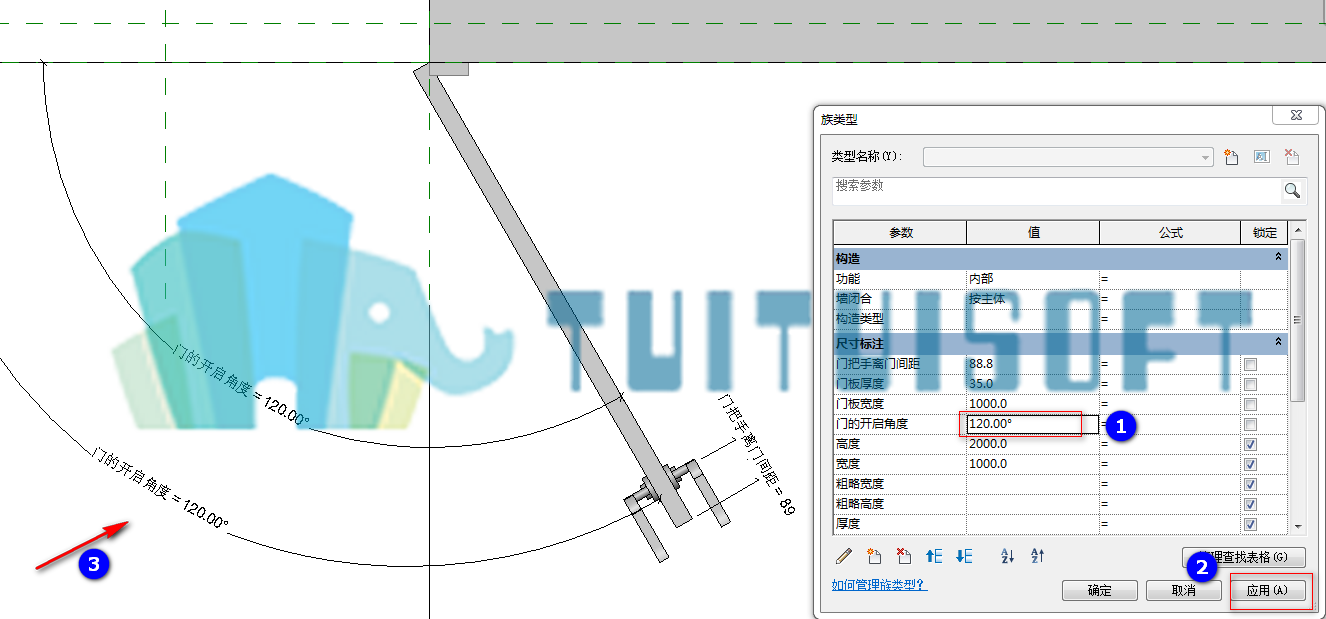Image resolution: width=1326 pixels, height=619 pixels.
Task: Click the 取消 button
Action: coord(1183,590)
